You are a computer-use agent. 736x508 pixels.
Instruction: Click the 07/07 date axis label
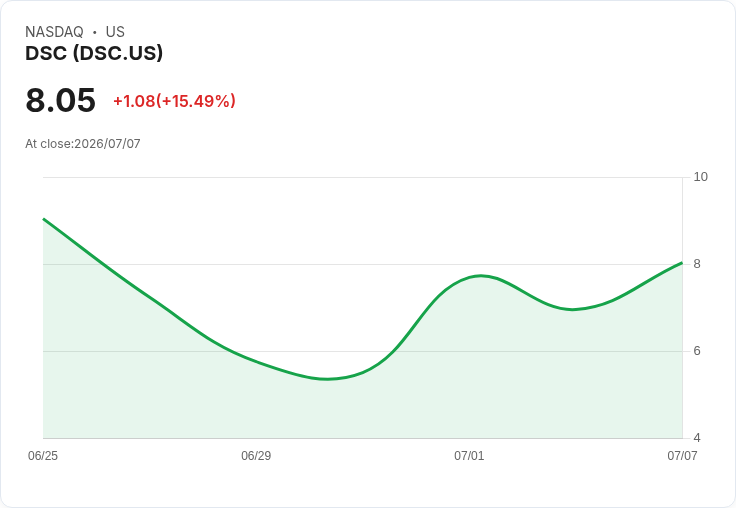point(682,455)
